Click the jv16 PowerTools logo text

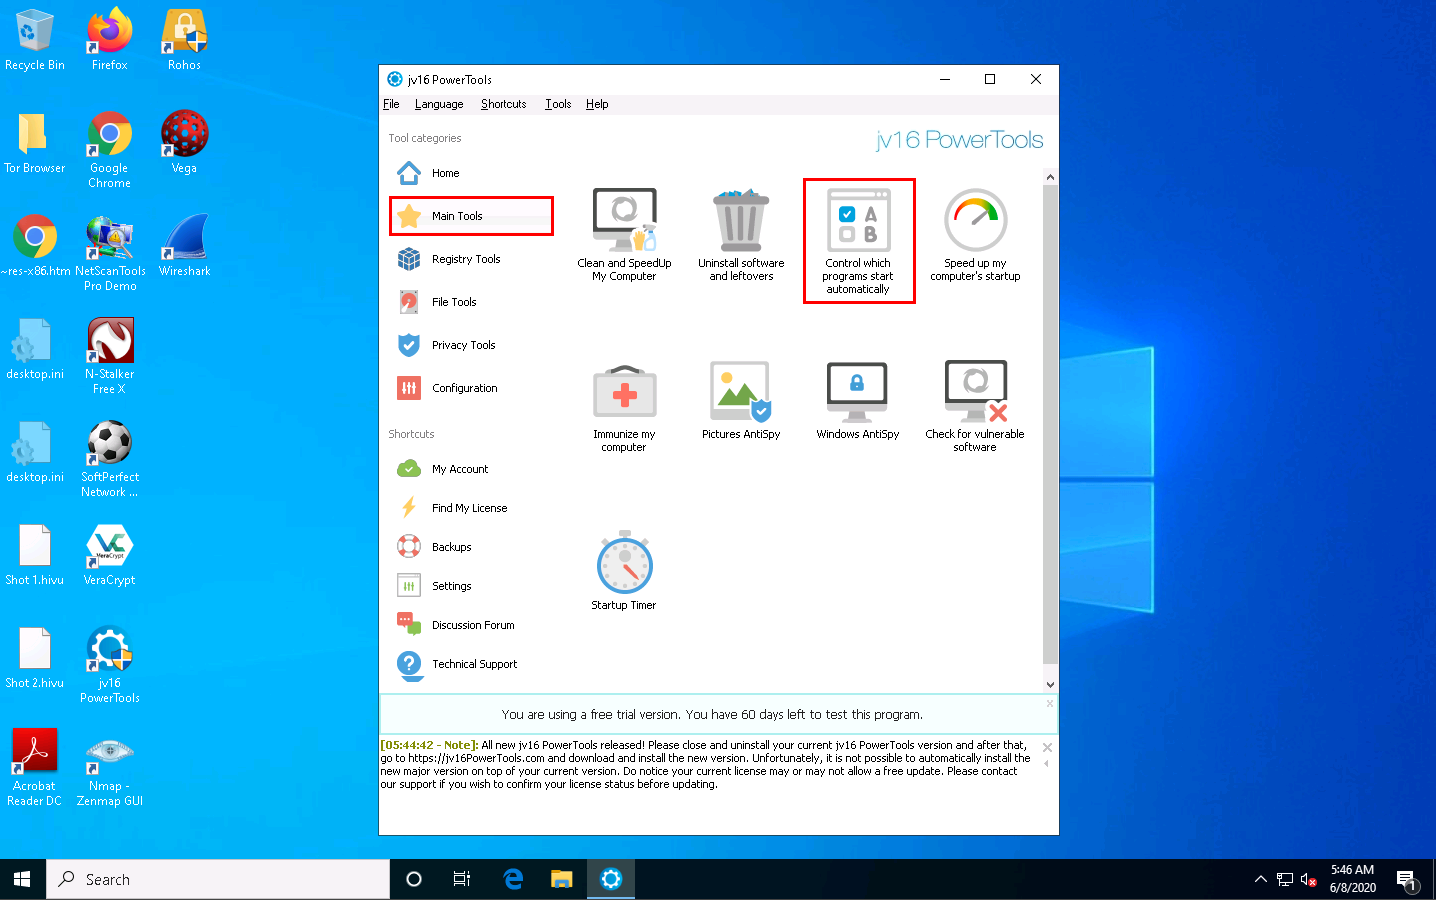pyautogui.click(x=959, y=140)
